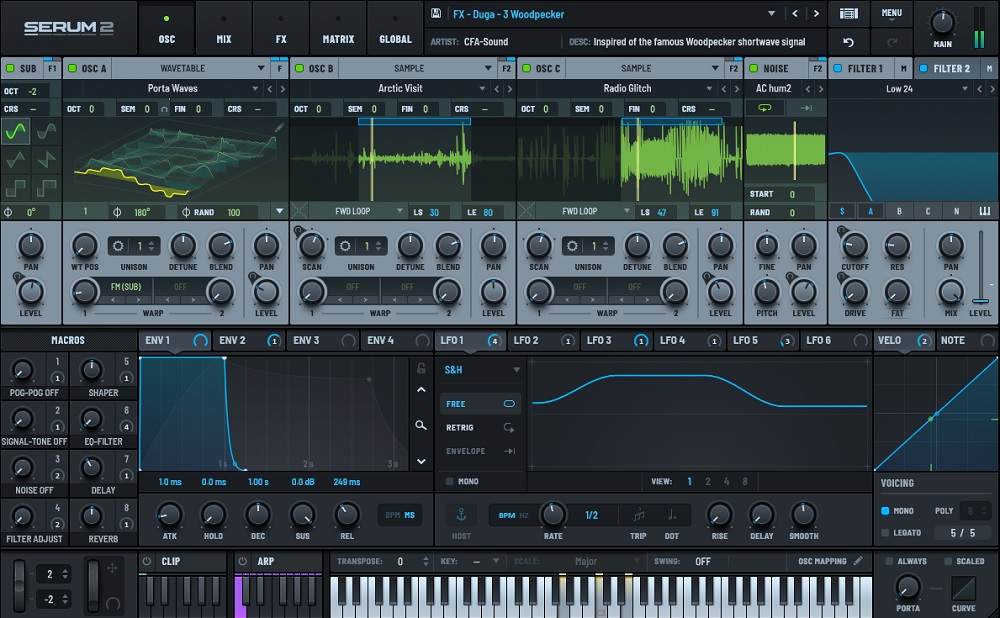Image resolution: width=1000 pixels, height=618 pixels.
Task: Toggle FILTER 1 enable switch
Action: [x=837, y=68]
